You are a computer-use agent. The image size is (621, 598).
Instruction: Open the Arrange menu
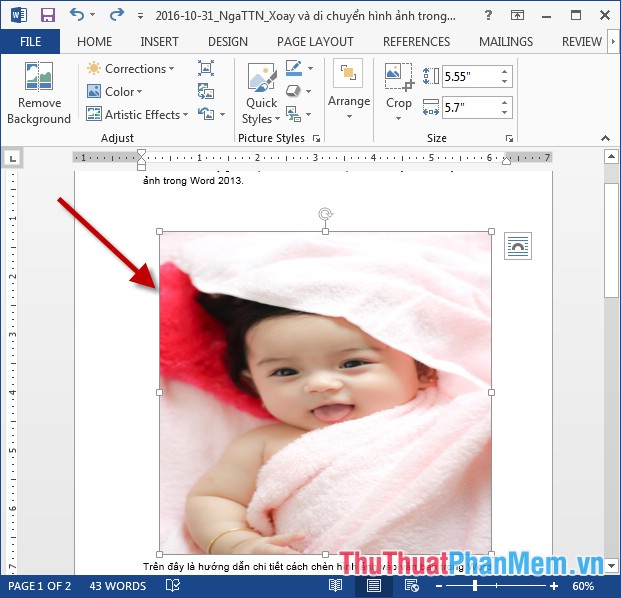349,90
